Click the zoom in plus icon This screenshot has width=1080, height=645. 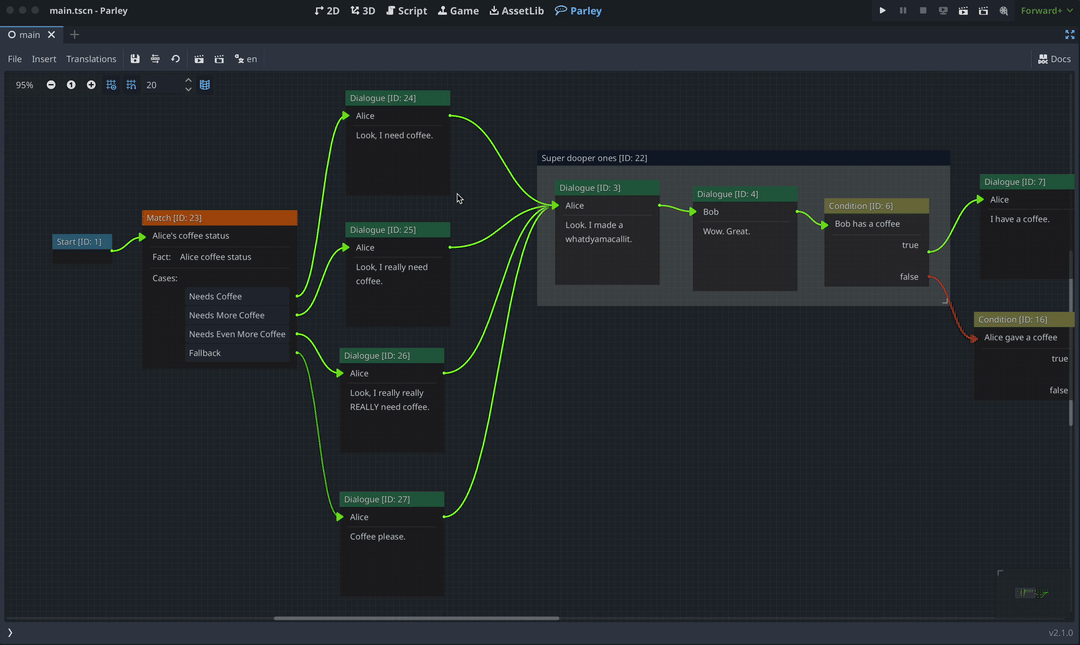click(91, 85)
